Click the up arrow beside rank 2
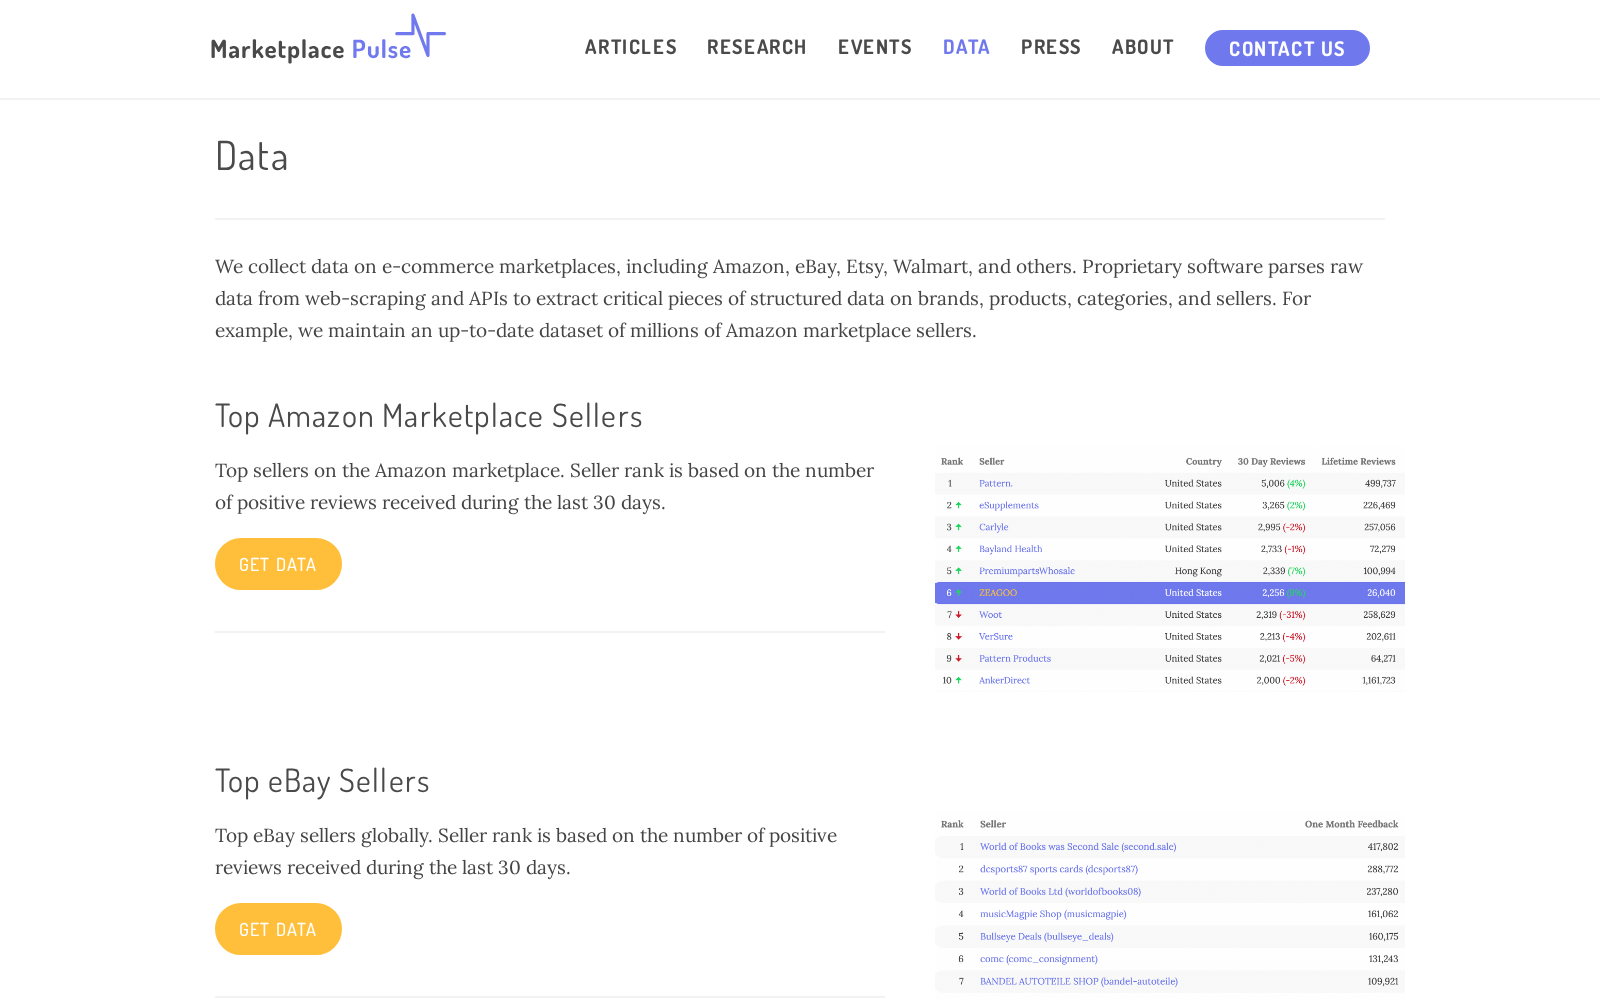The image size is (1600, 1000). tap(958, 505)
